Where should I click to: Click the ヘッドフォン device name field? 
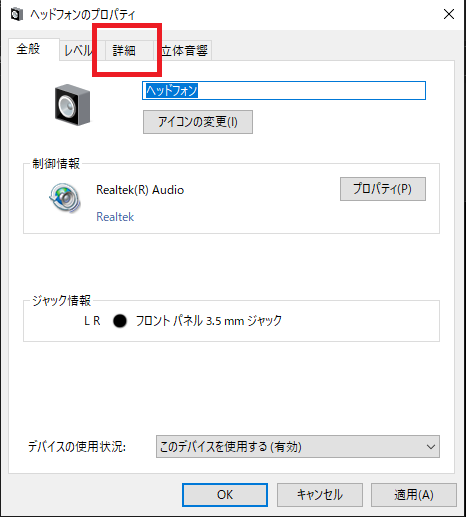[x=284, y=90]
